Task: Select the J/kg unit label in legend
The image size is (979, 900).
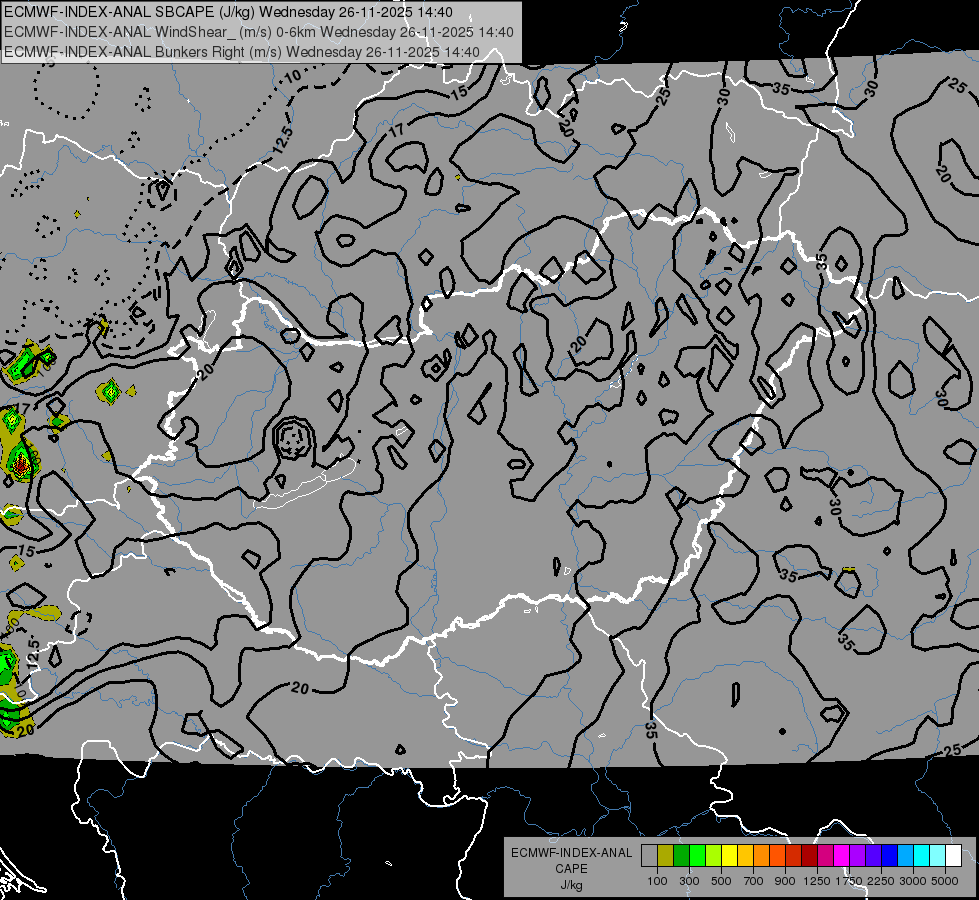Action: pyautogui.click(x=571, y=885)
